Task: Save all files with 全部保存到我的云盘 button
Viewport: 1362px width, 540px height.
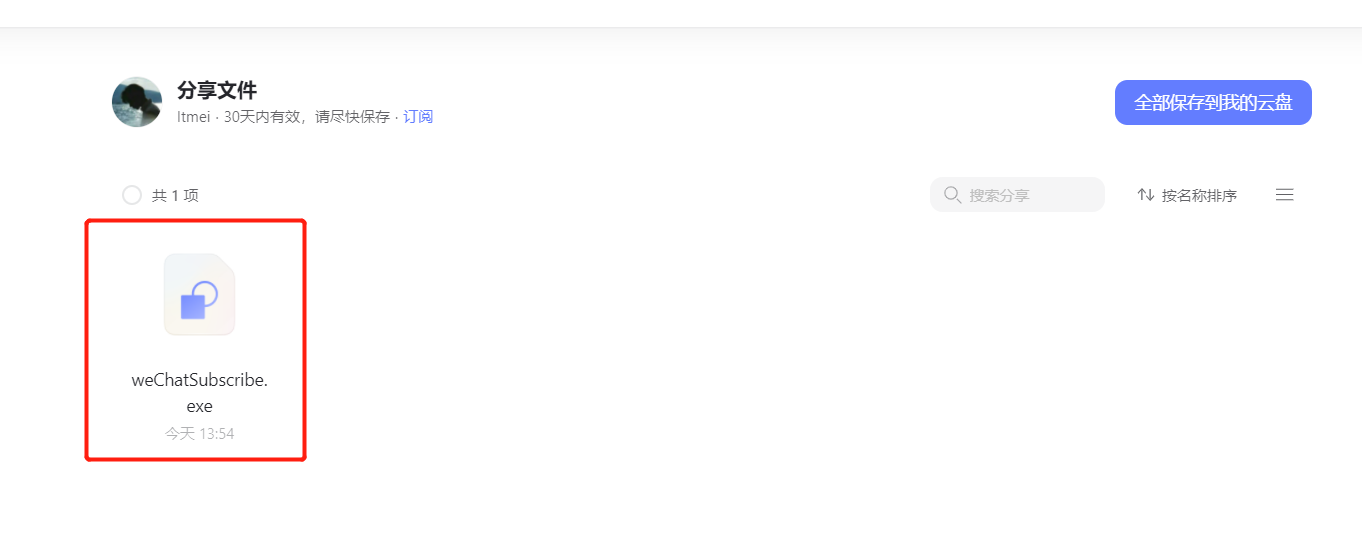Action: click(1213, 103)
